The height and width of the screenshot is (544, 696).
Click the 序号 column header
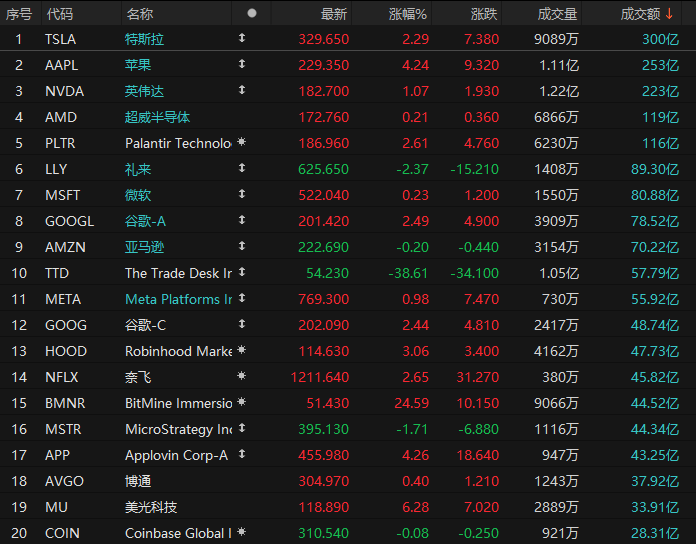(x=19, y=14)
